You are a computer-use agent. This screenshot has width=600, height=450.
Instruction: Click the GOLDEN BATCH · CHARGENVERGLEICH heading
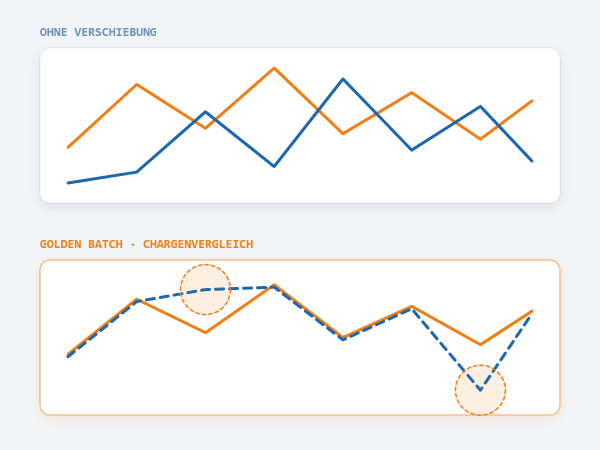147,244
